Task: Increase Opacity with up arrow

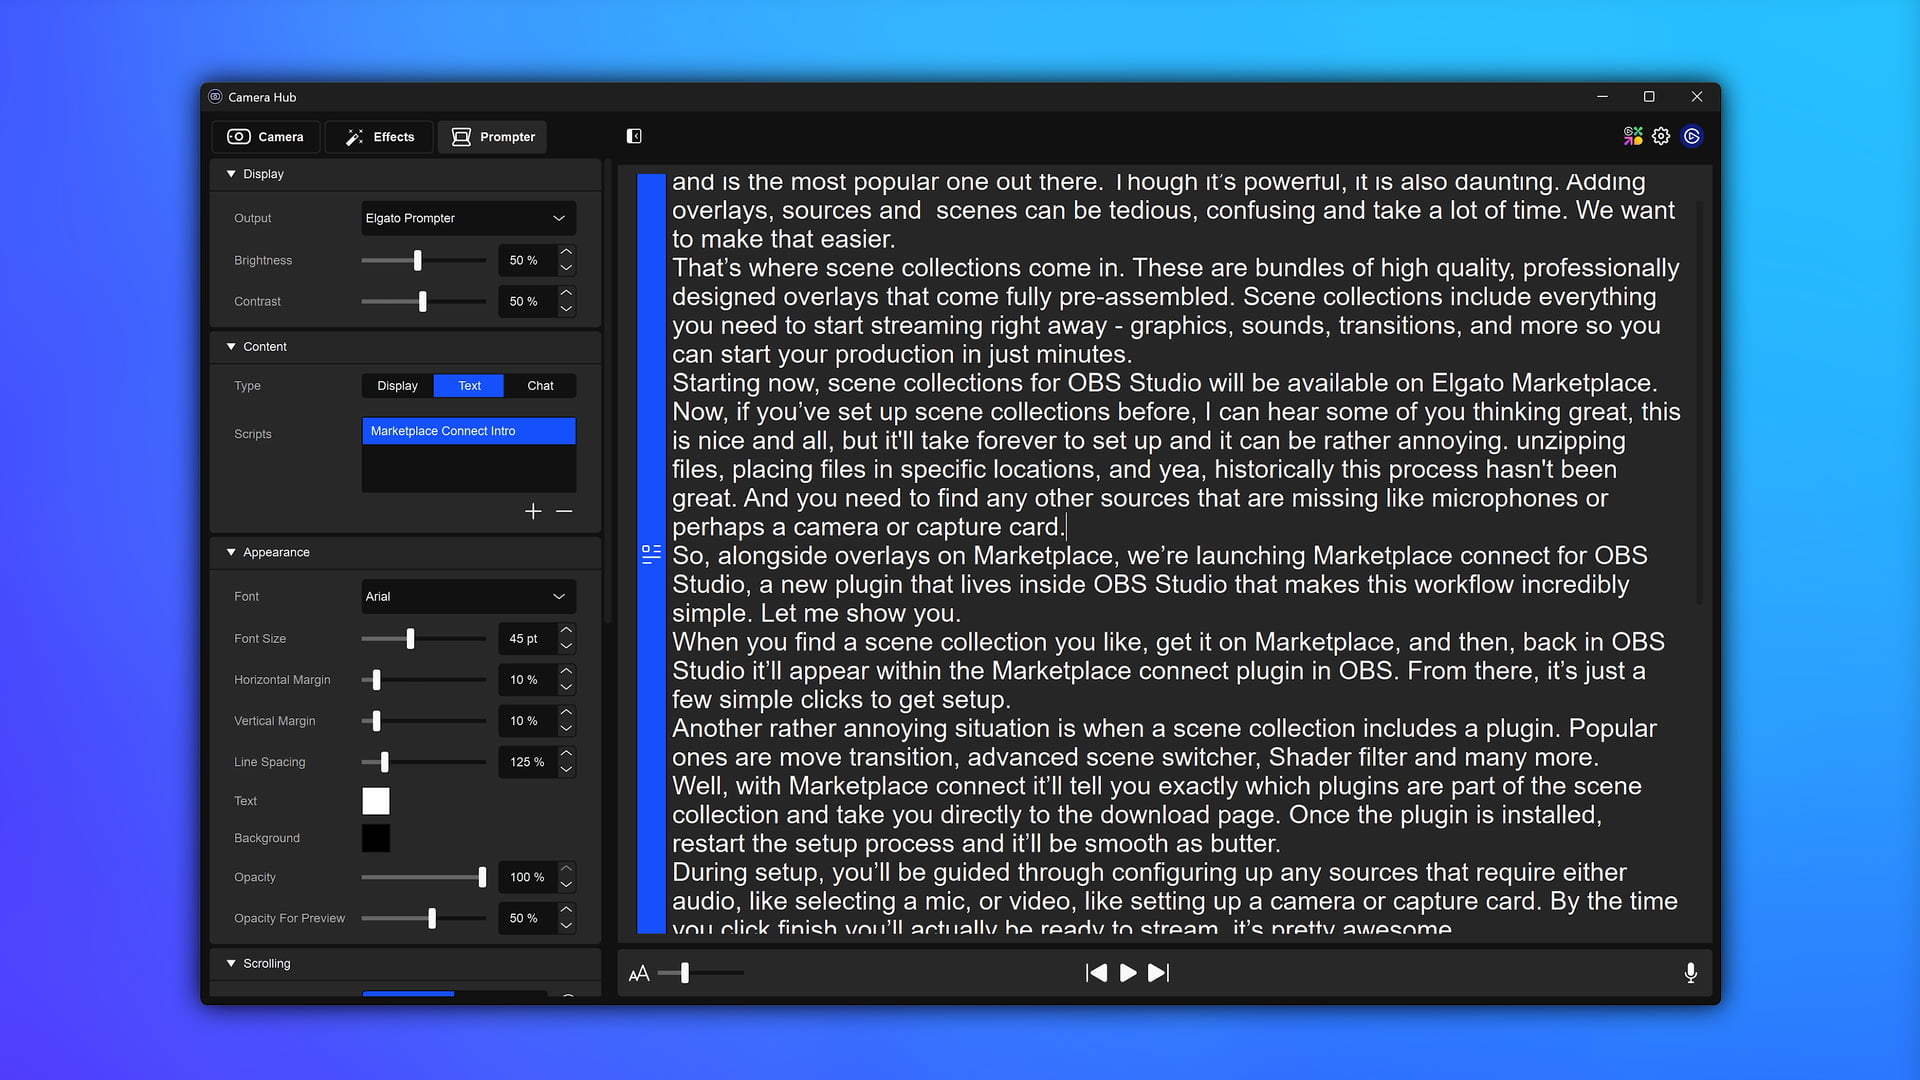Action: pos(566,869)
